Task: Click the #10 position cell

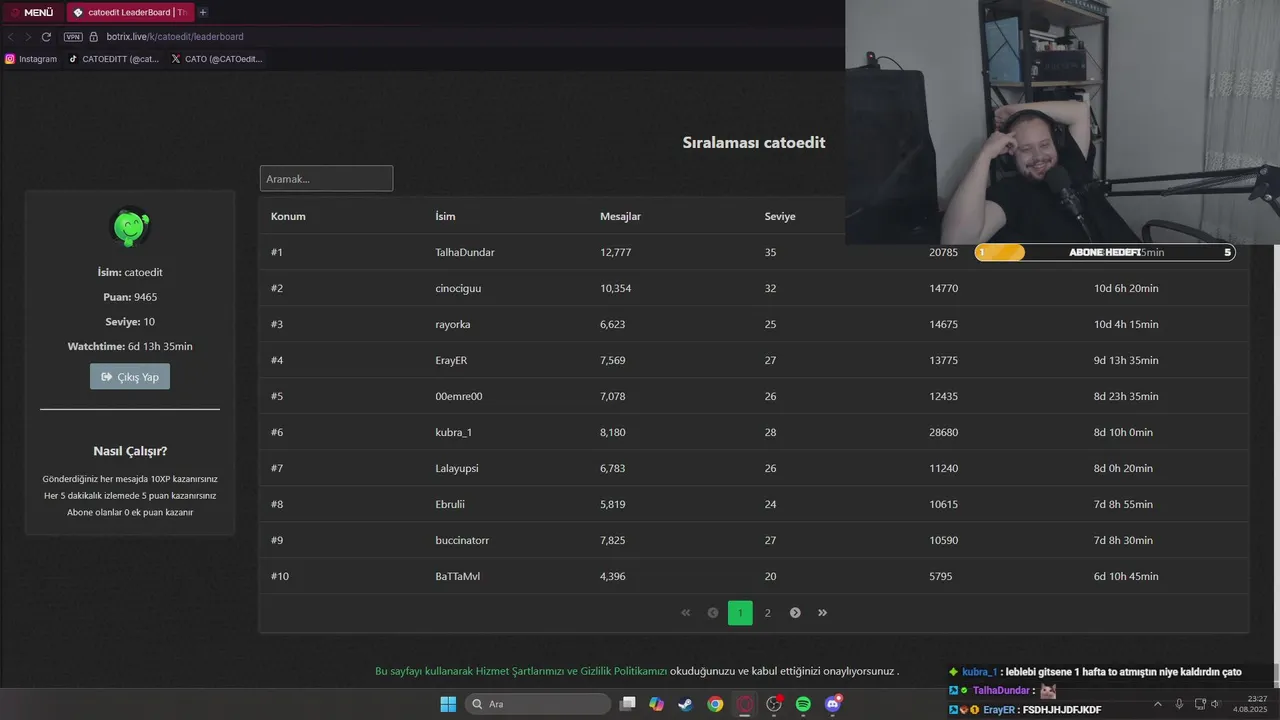Action: pos(279,576)
